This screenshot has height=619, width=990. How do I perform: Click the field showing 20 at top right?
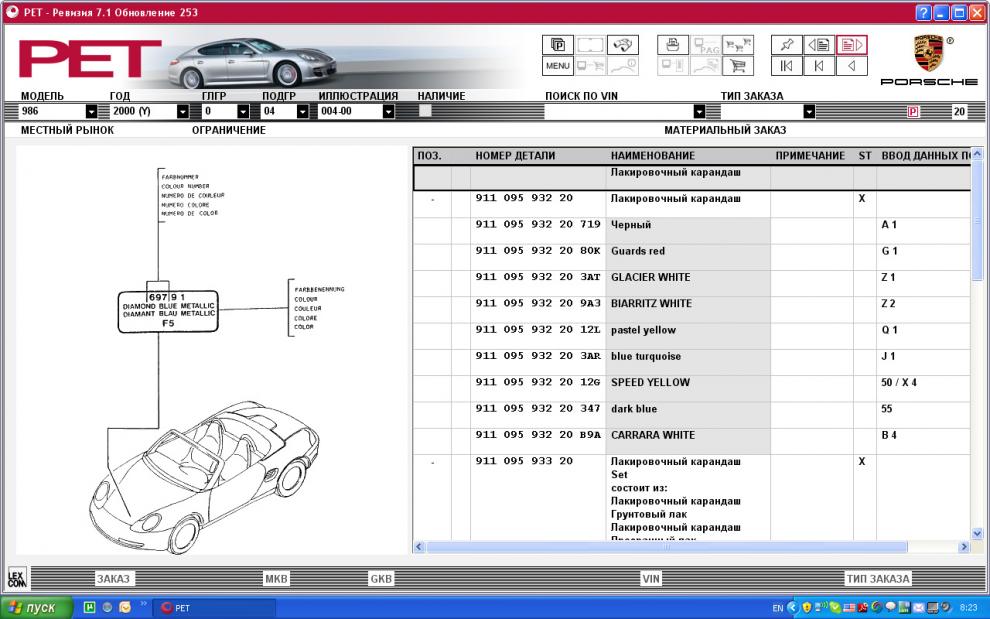pos(959,112)
